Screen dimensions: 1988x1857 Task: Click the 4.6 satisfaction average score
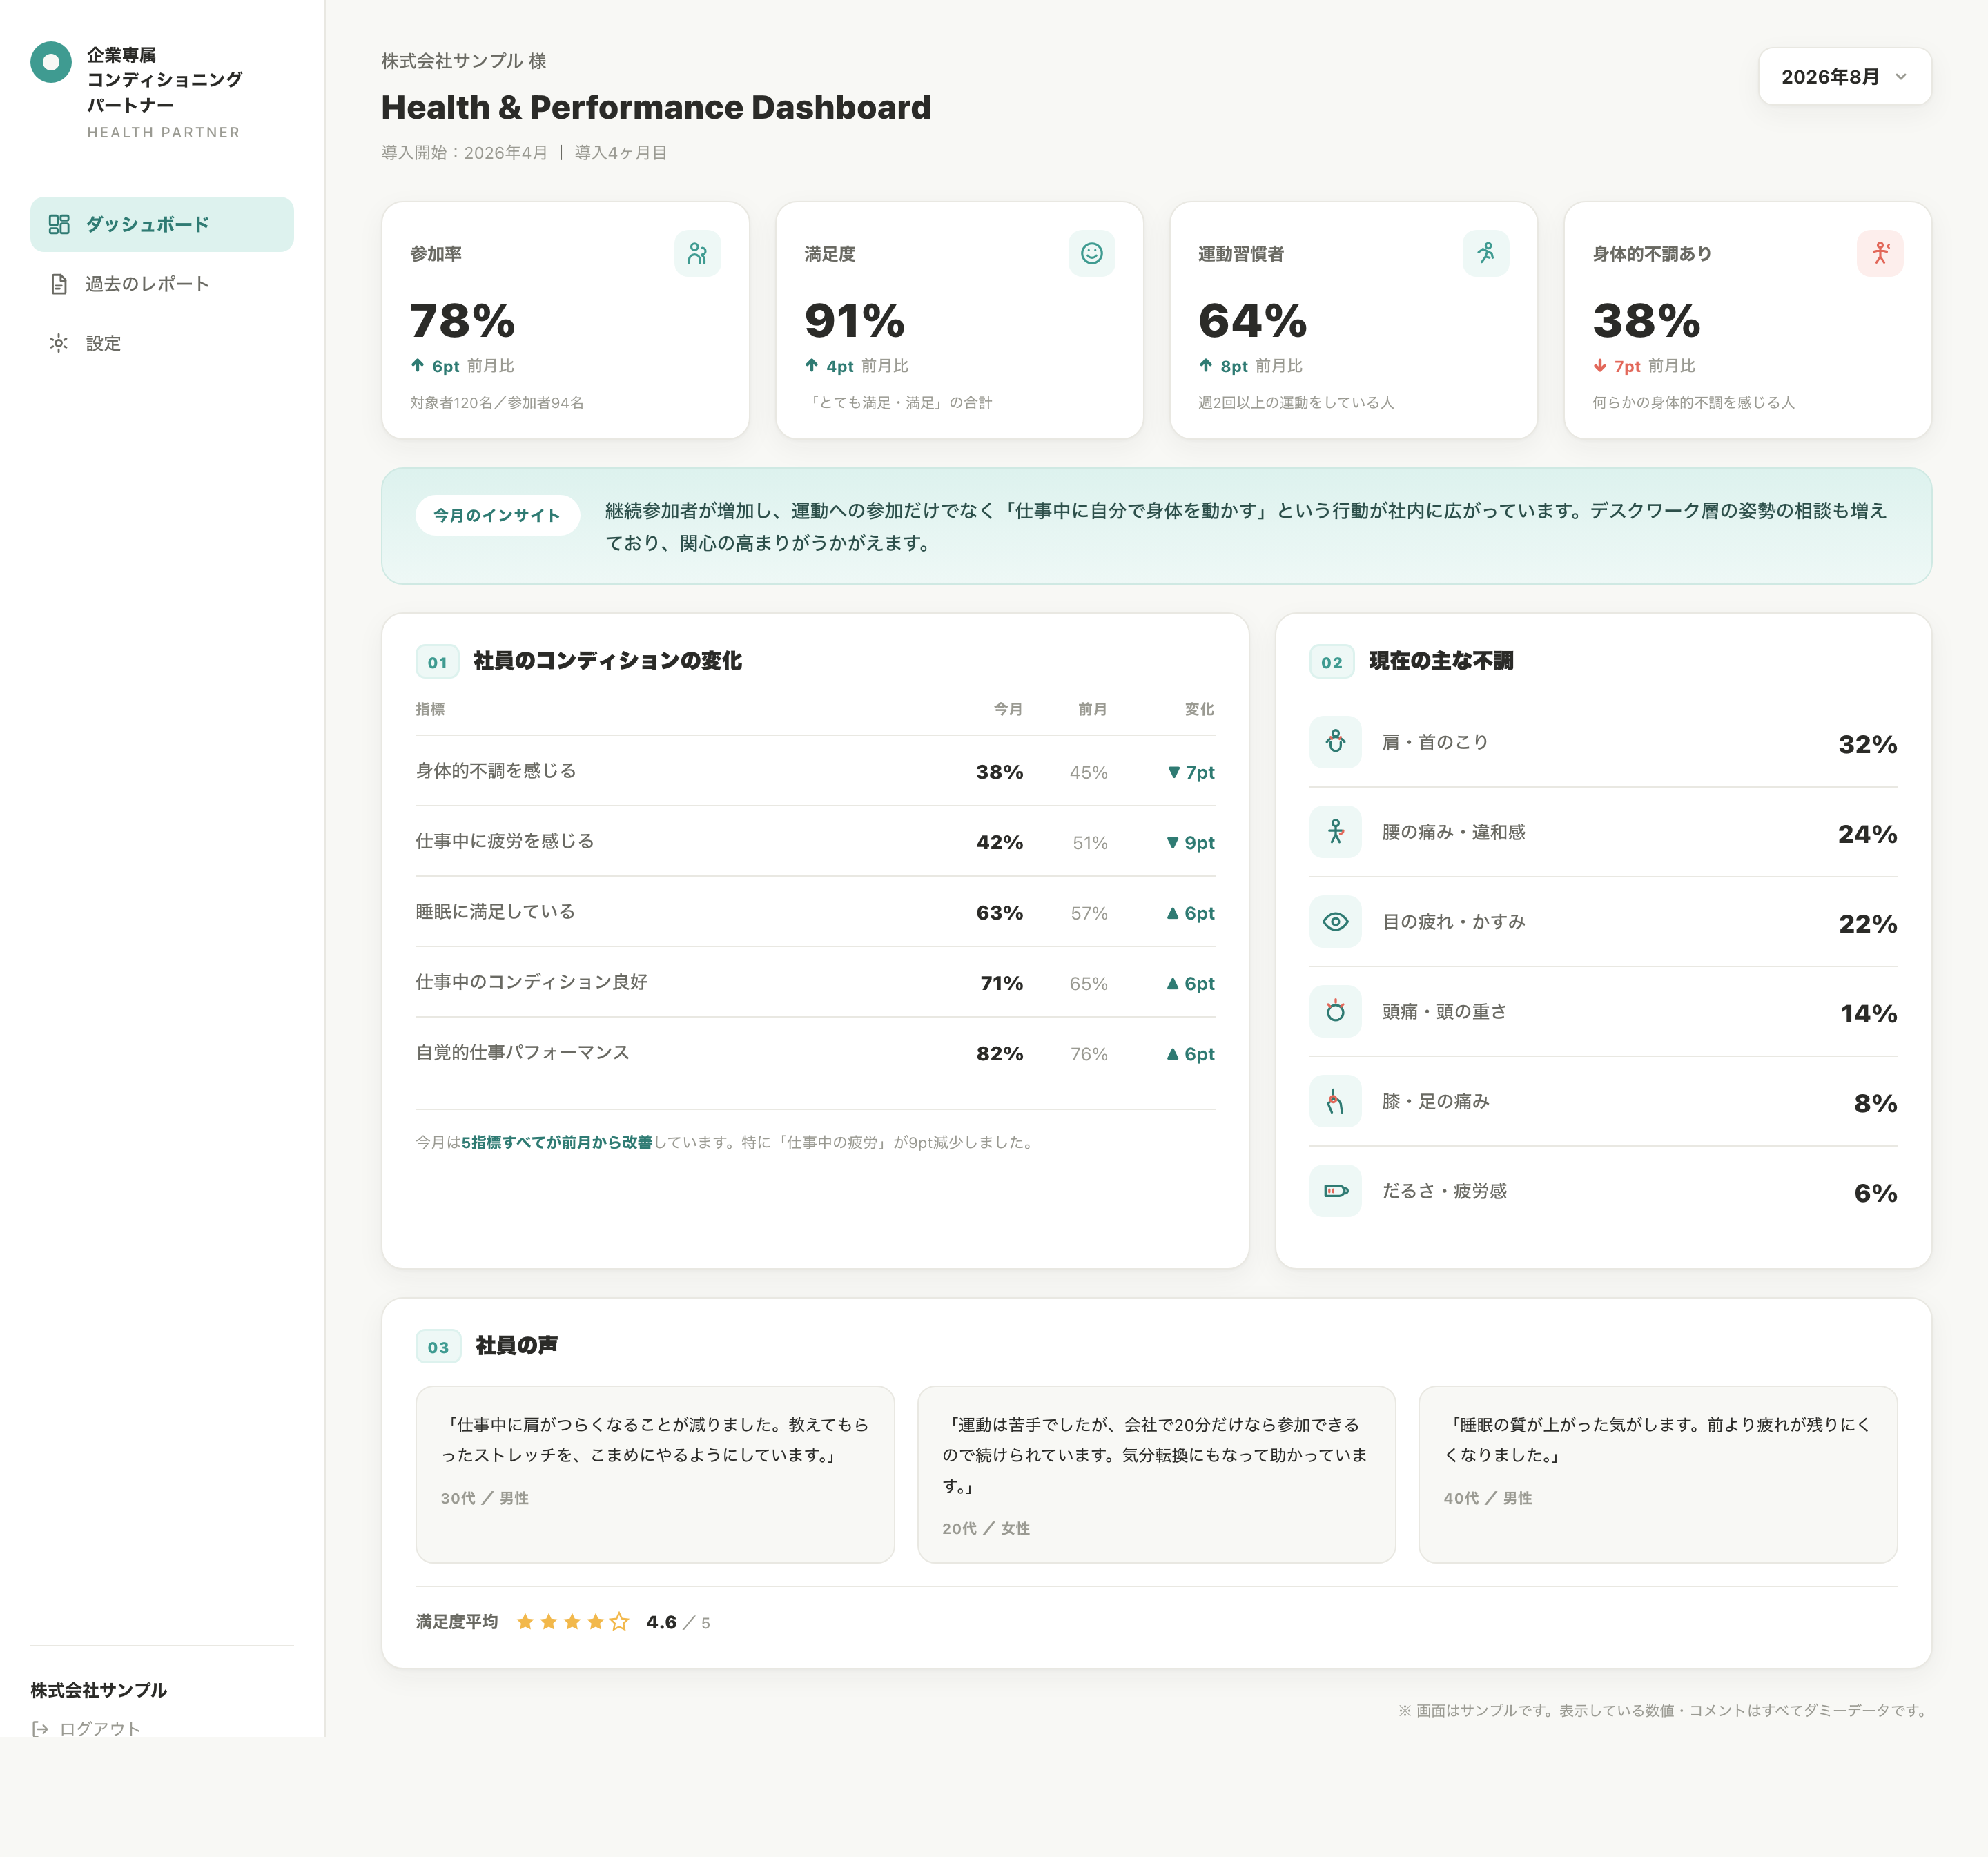tap(661, 1622)
